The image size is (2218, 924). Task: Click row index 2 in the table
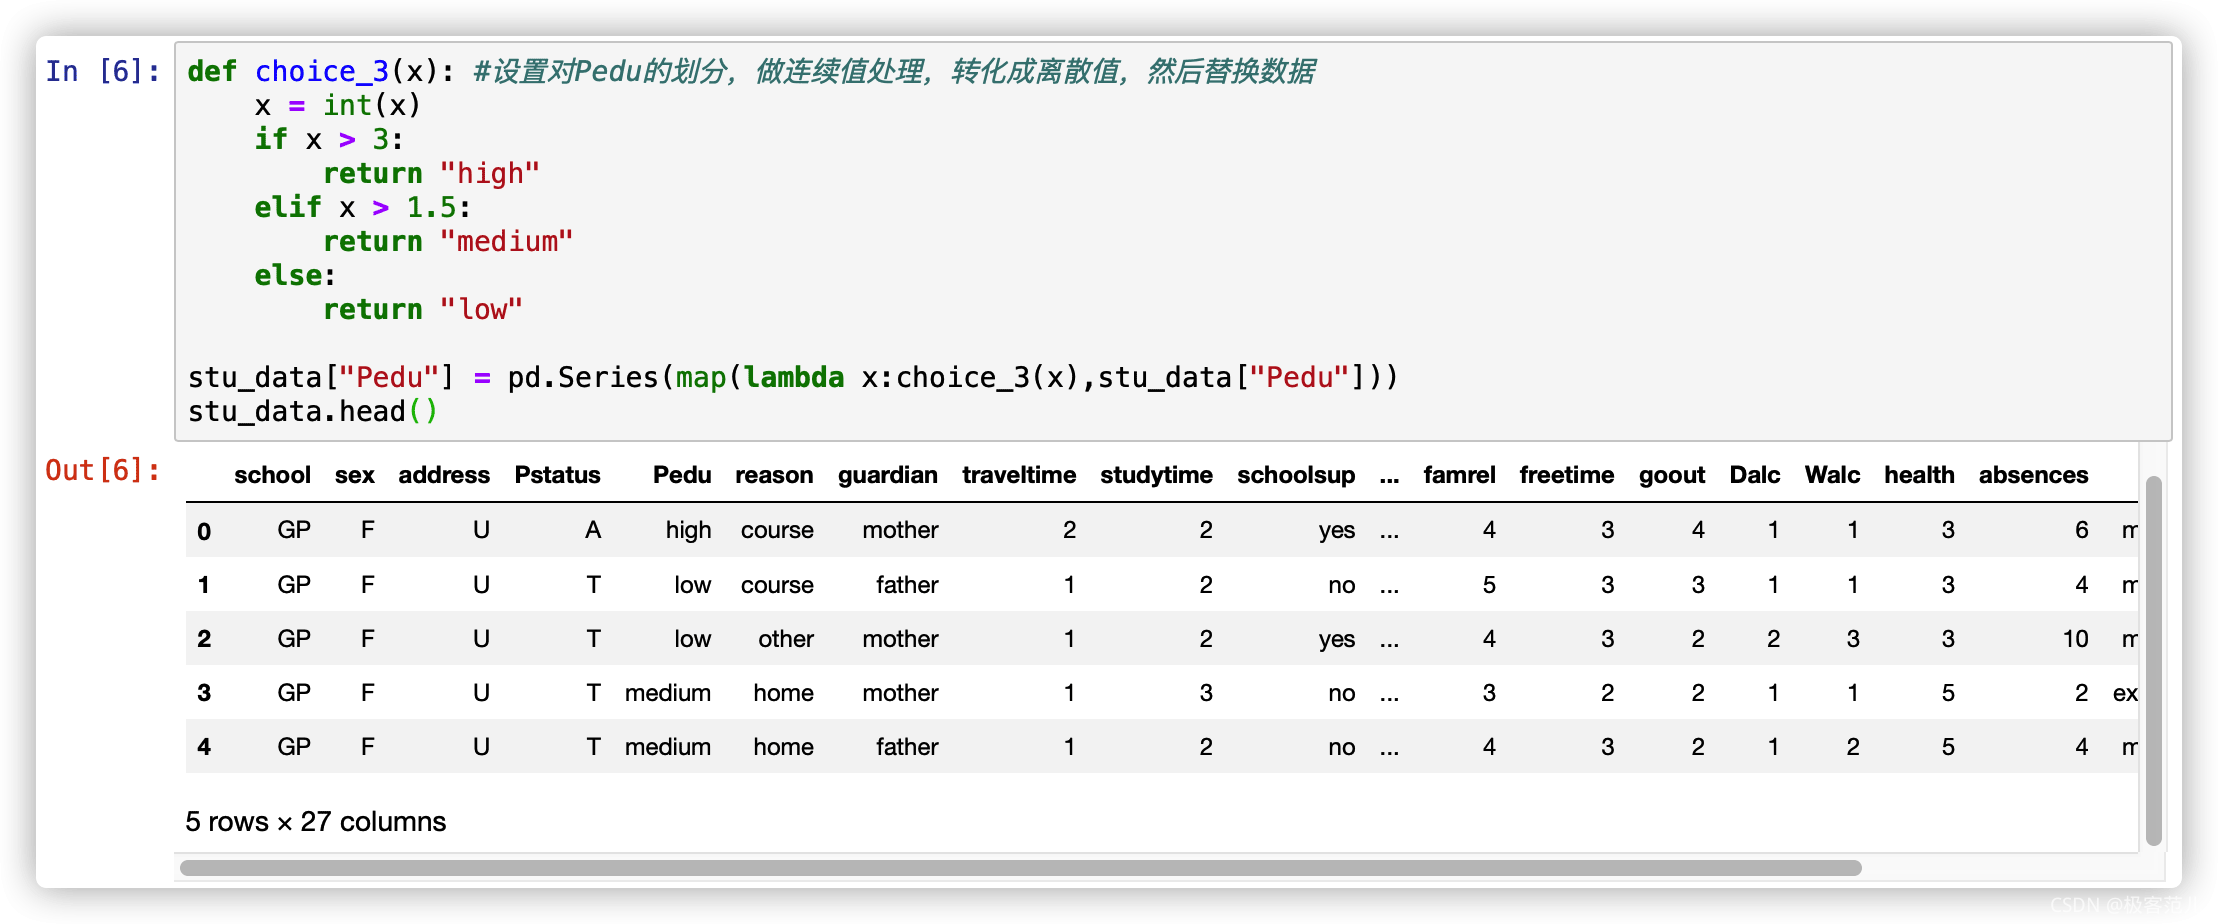204,639
